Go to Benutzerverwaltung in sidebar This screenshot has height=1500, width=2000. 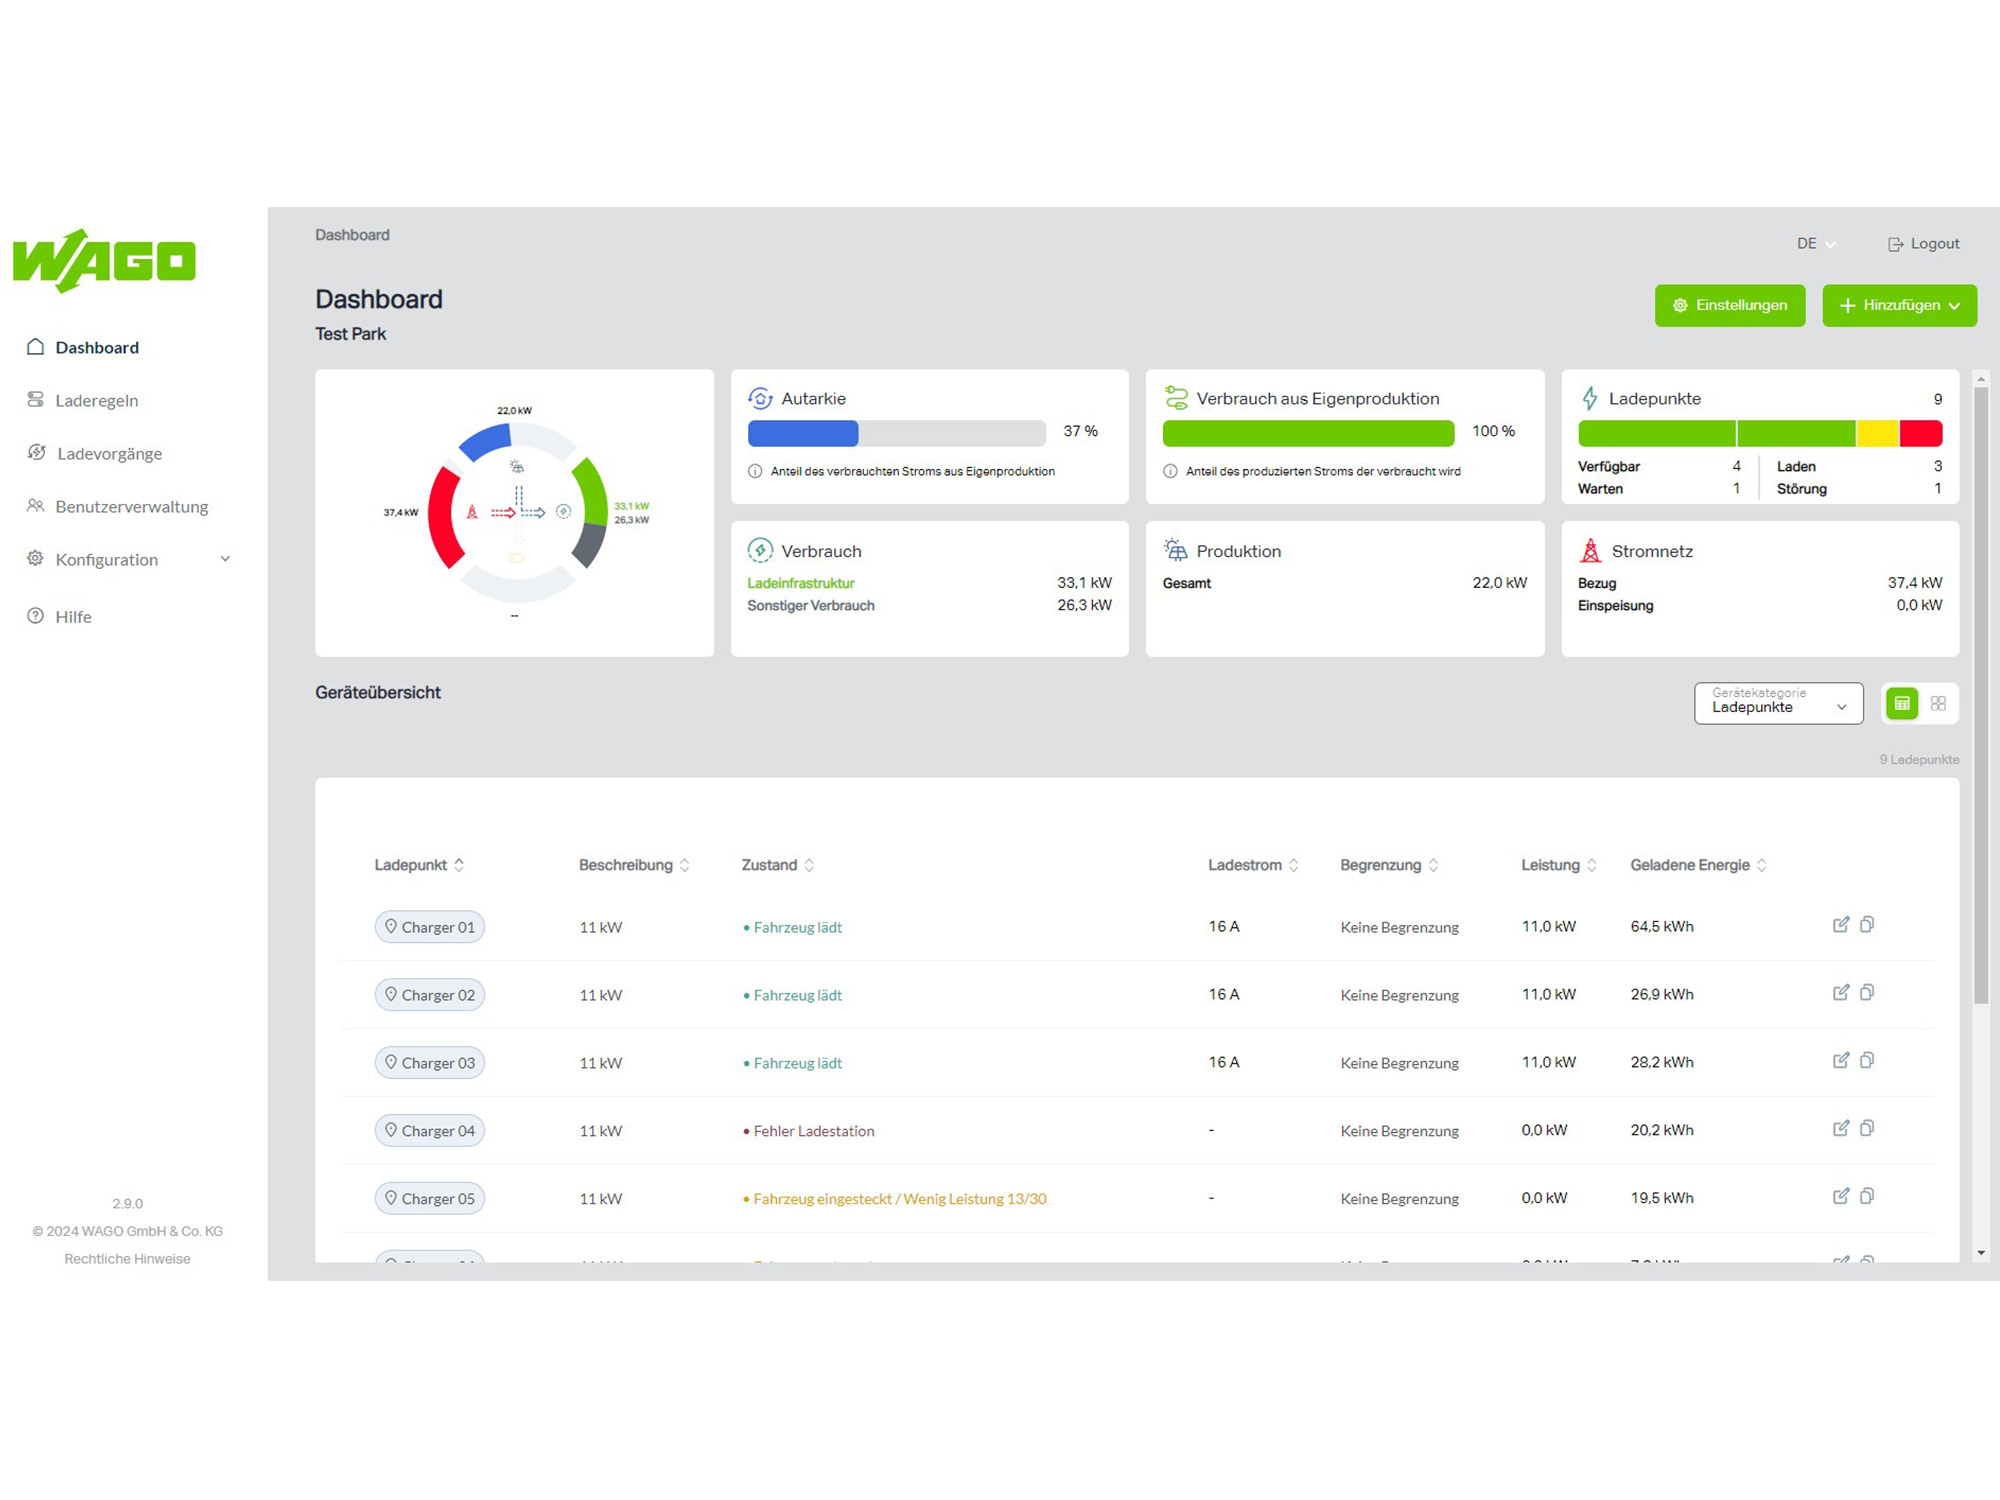(131, 506)
